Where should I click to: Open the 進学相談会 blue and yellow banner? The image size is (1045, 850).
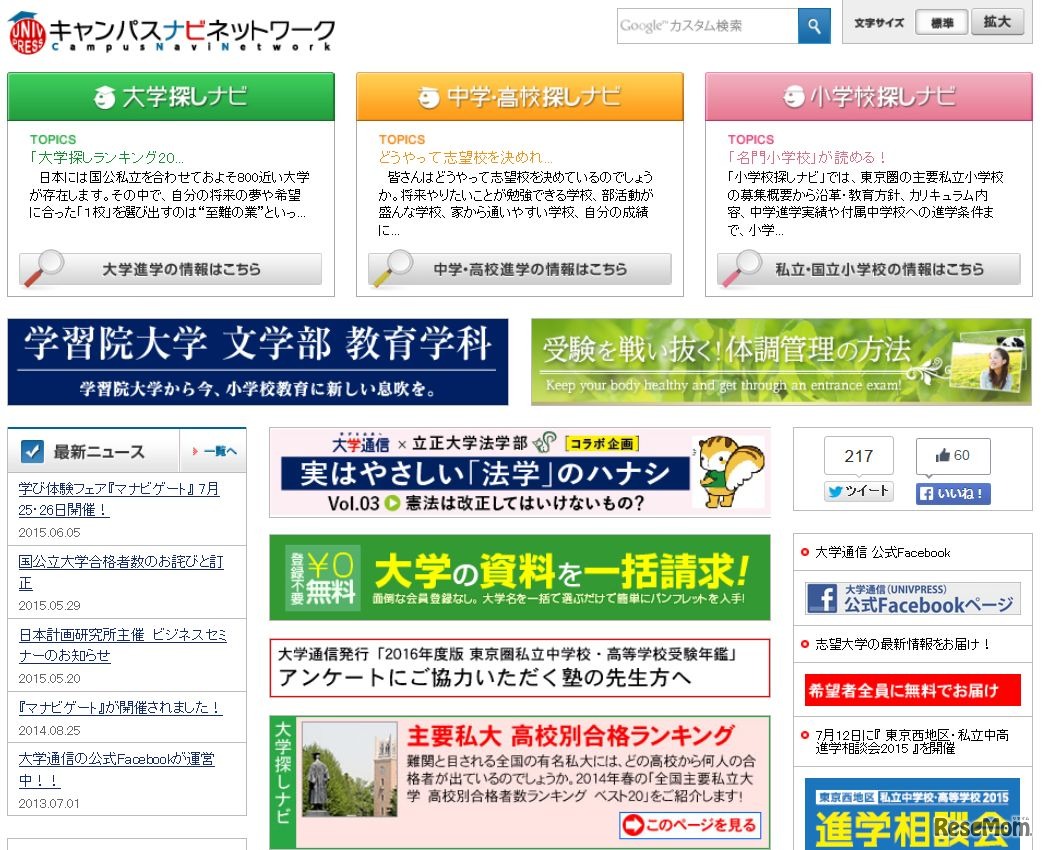913,814
